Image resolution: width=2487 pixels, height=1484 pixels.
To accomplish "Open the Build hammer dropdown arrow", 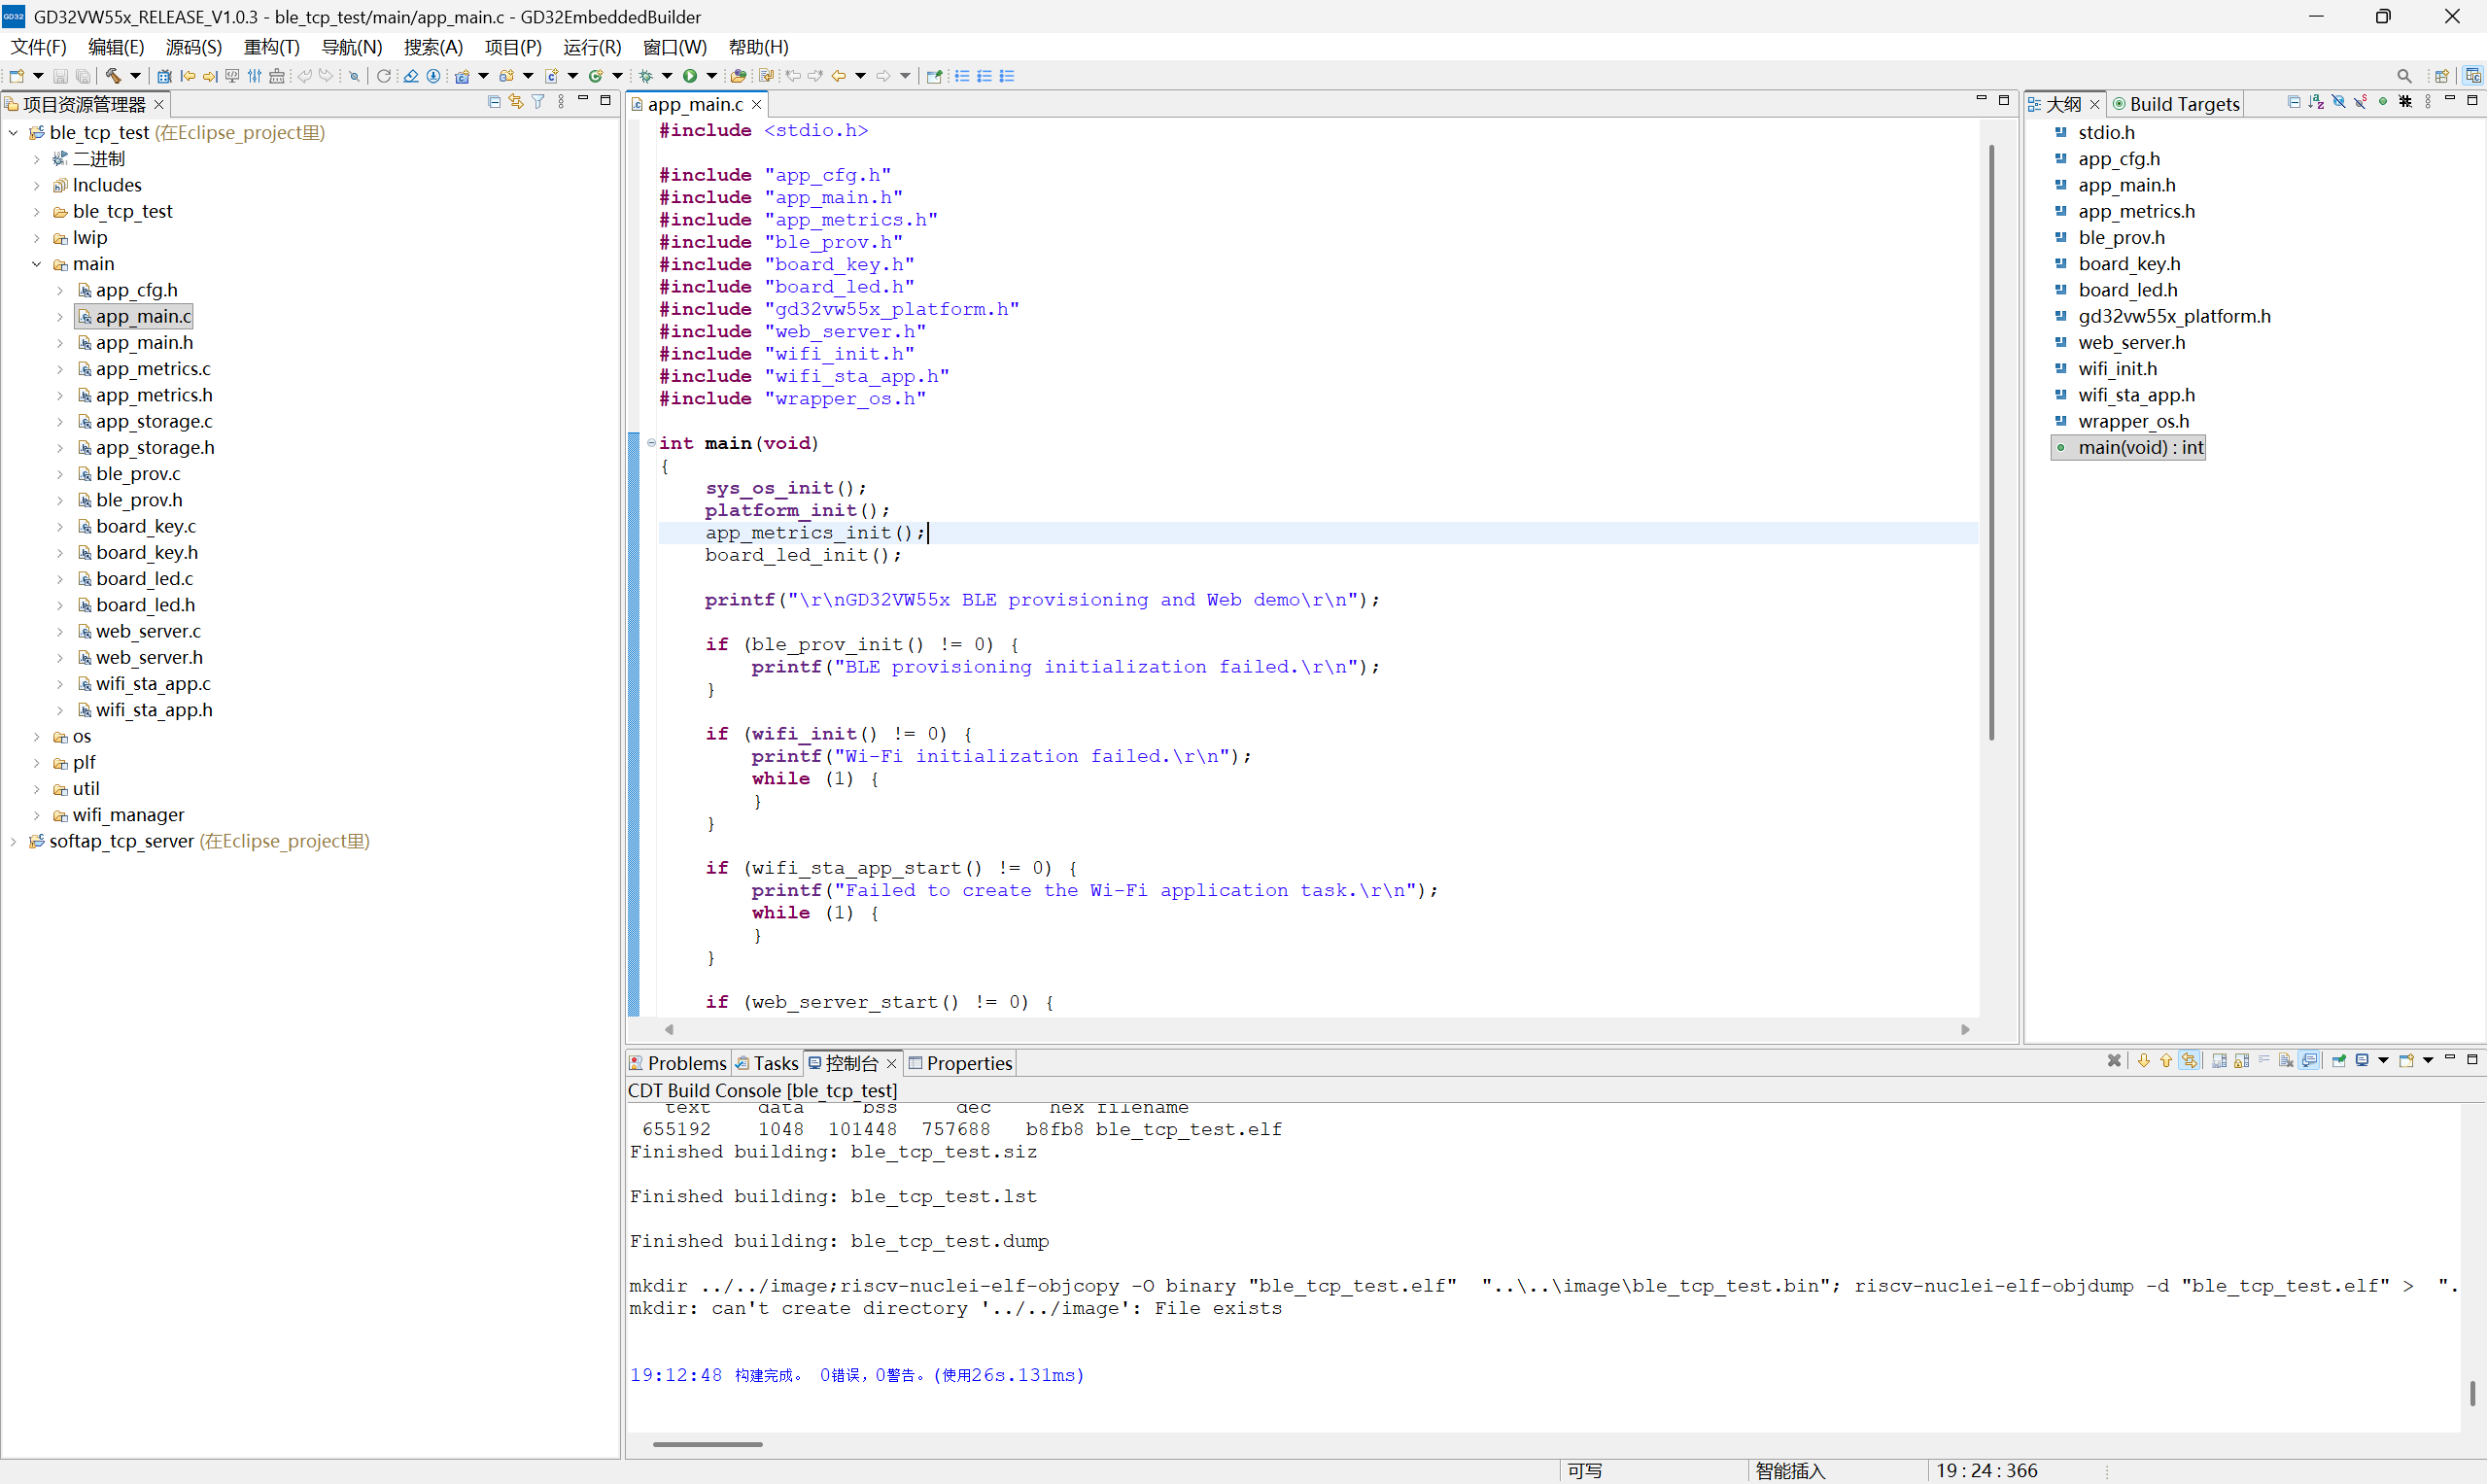I will (x=135, y=76).
